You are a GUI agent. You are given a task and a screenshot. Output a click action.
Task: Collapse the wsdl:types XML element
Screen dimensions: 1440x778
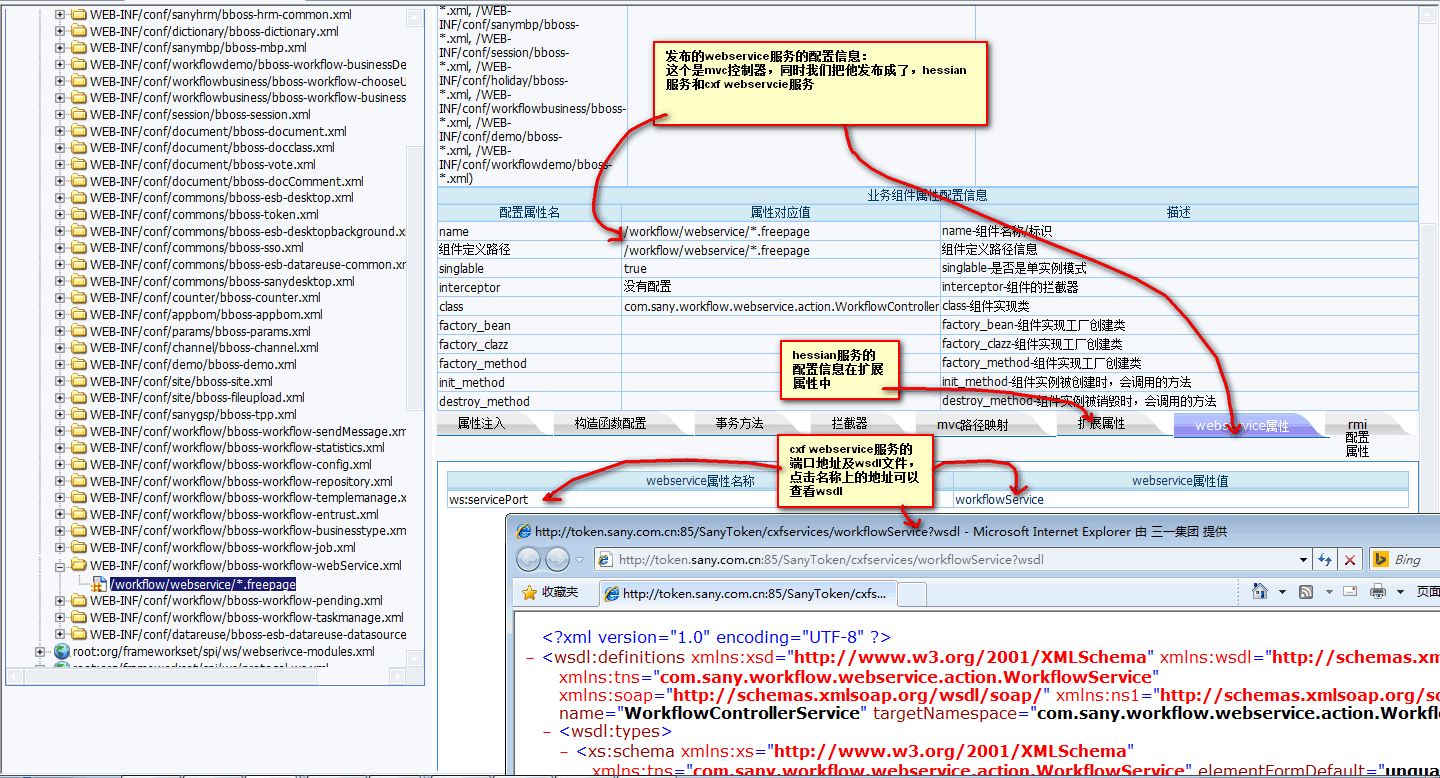(547, 732)
